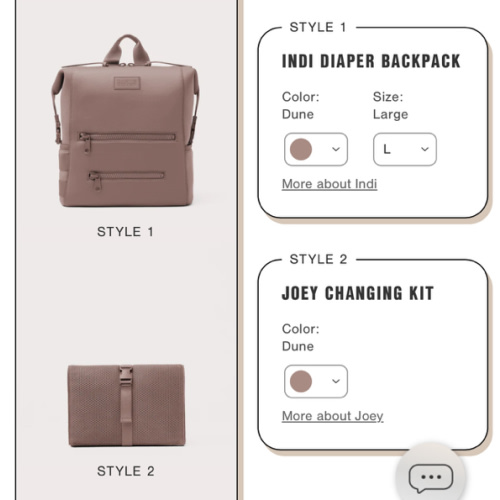Click the chevron in Joey color selector

click(x=336, y=381)
